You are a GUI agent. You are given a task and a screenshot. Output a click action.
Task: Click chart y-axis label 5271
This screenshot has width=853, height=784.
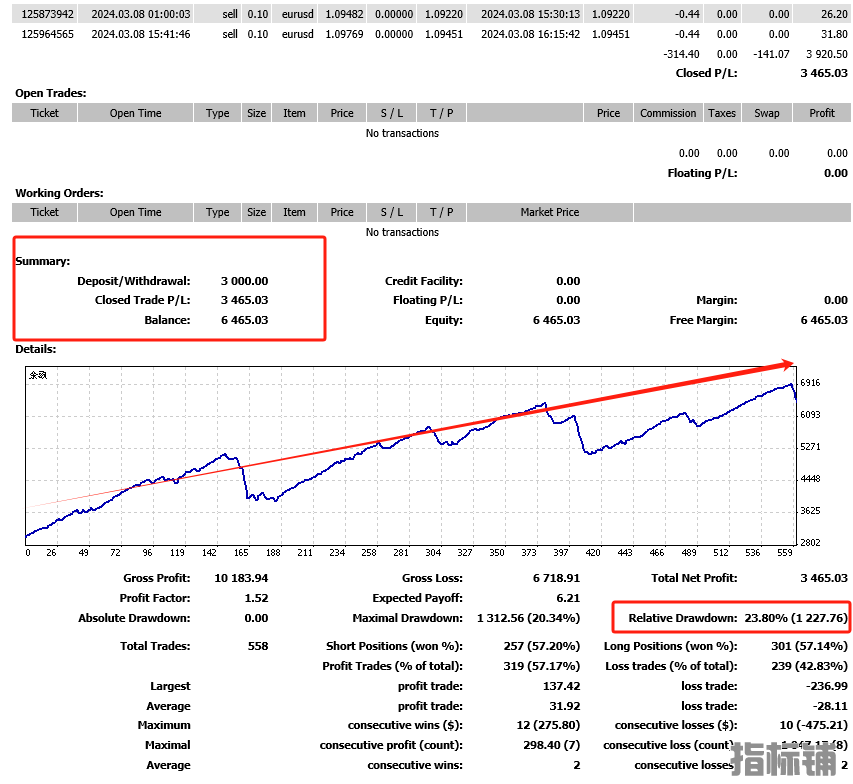click(810, 447)
